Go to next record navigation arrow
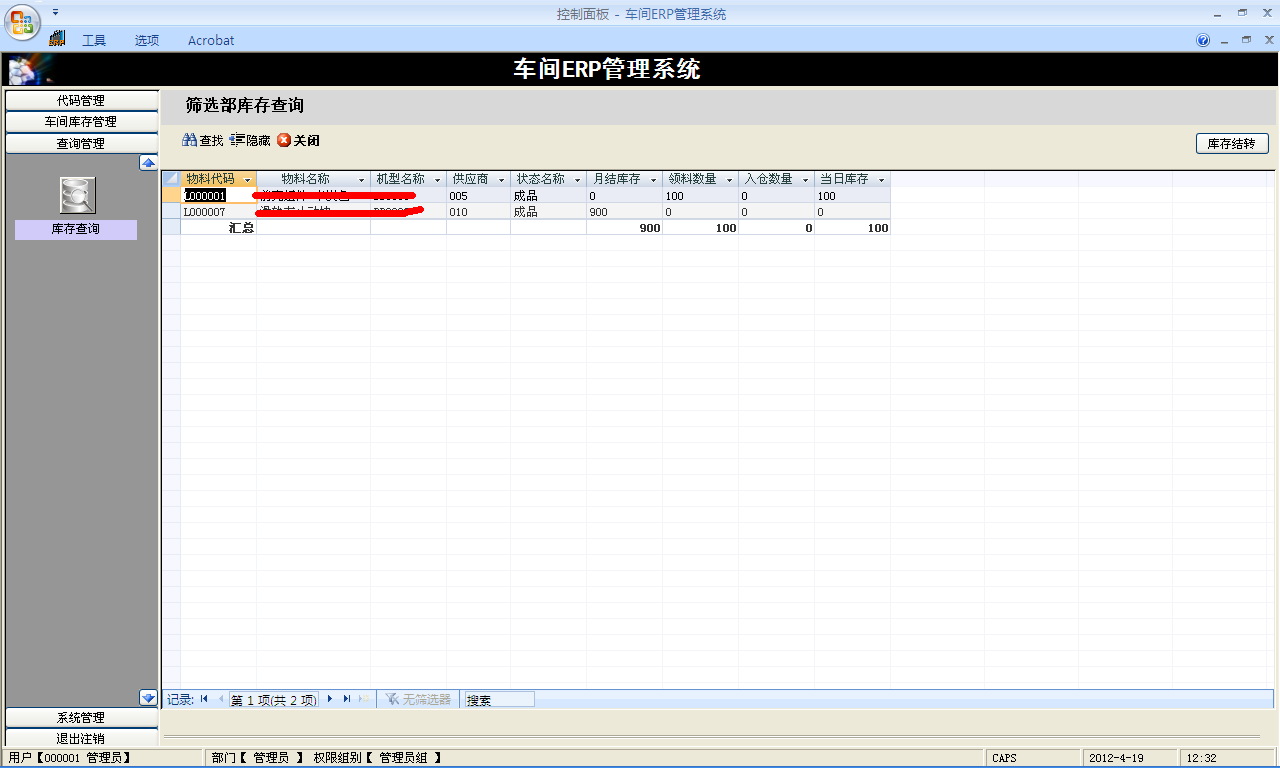This screenshot has height=768, width=1280. pos(330,699)
